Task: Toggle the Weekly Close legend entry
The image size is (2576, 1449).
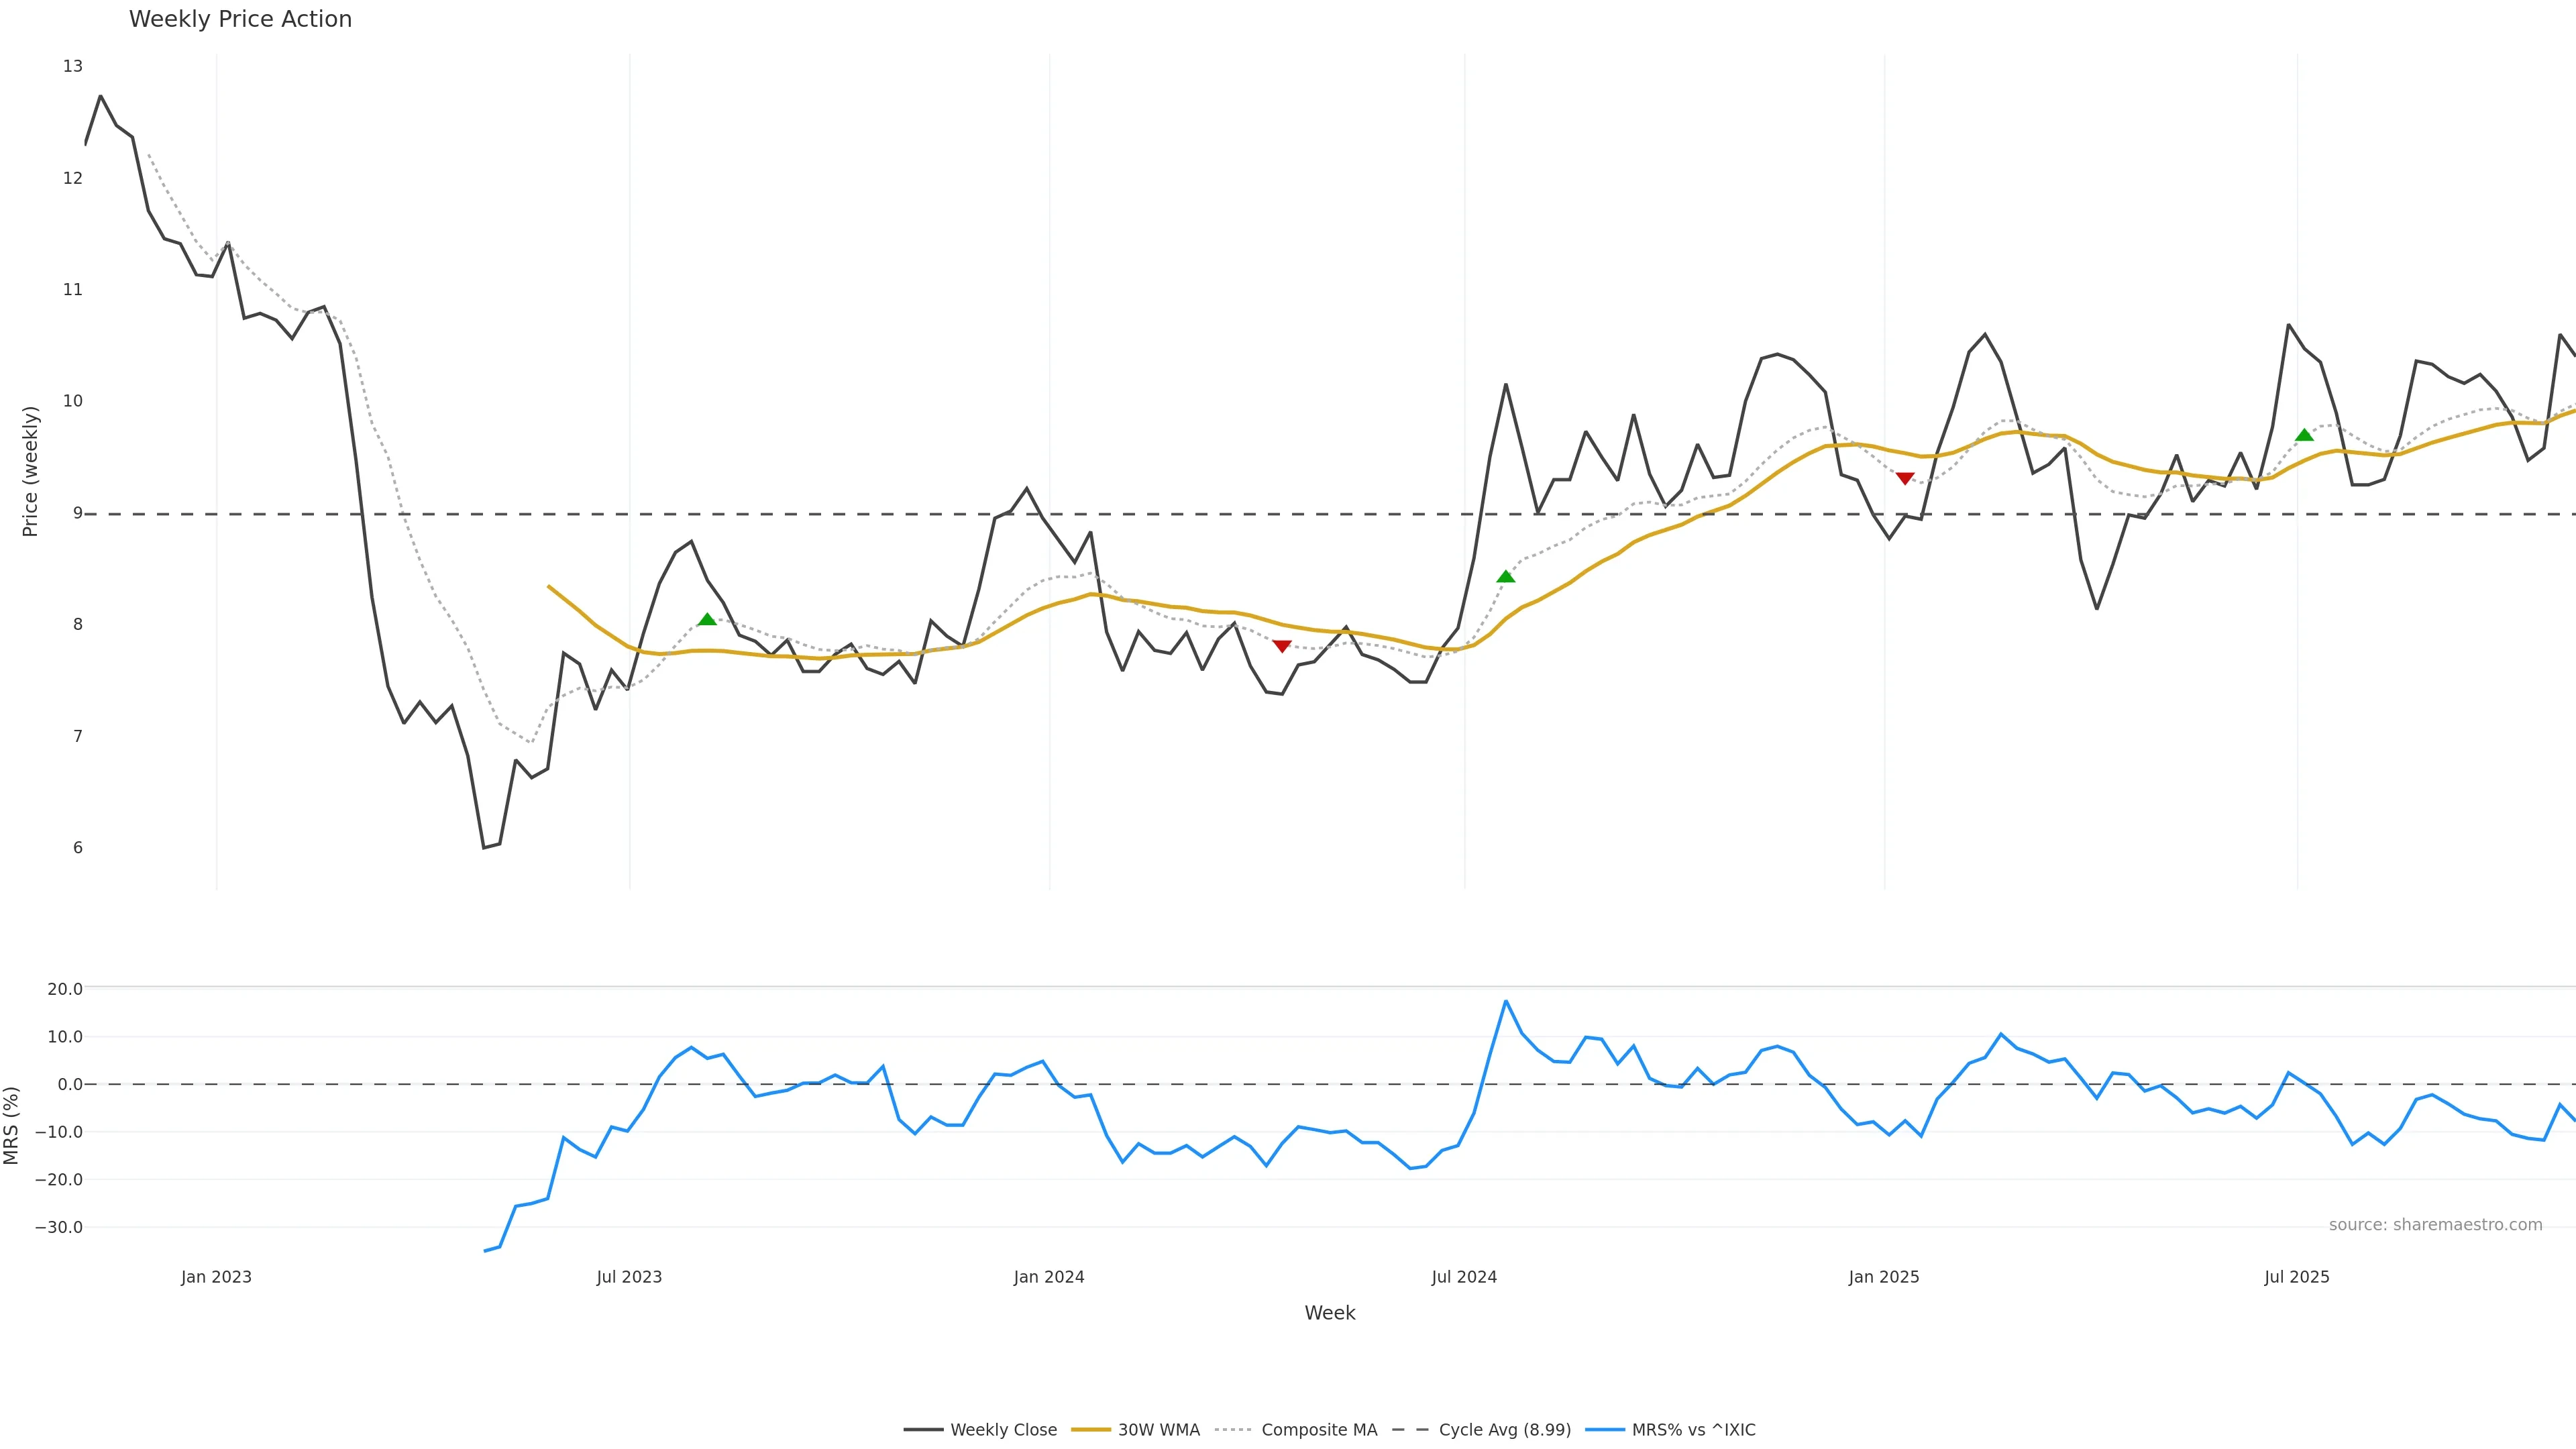Action: 1003,1430
